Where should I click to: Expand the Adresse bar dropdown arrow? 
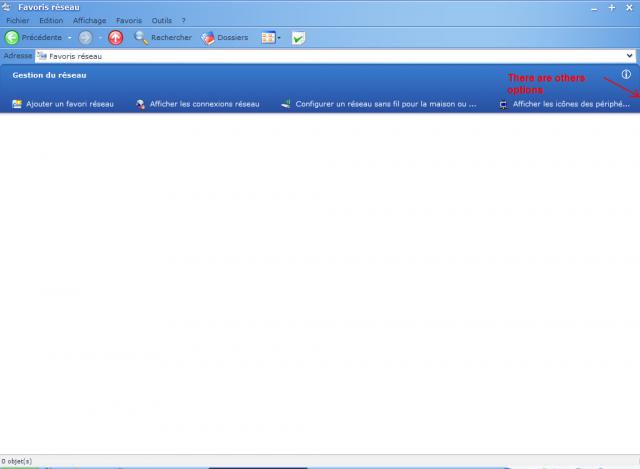tap(629, 56)
